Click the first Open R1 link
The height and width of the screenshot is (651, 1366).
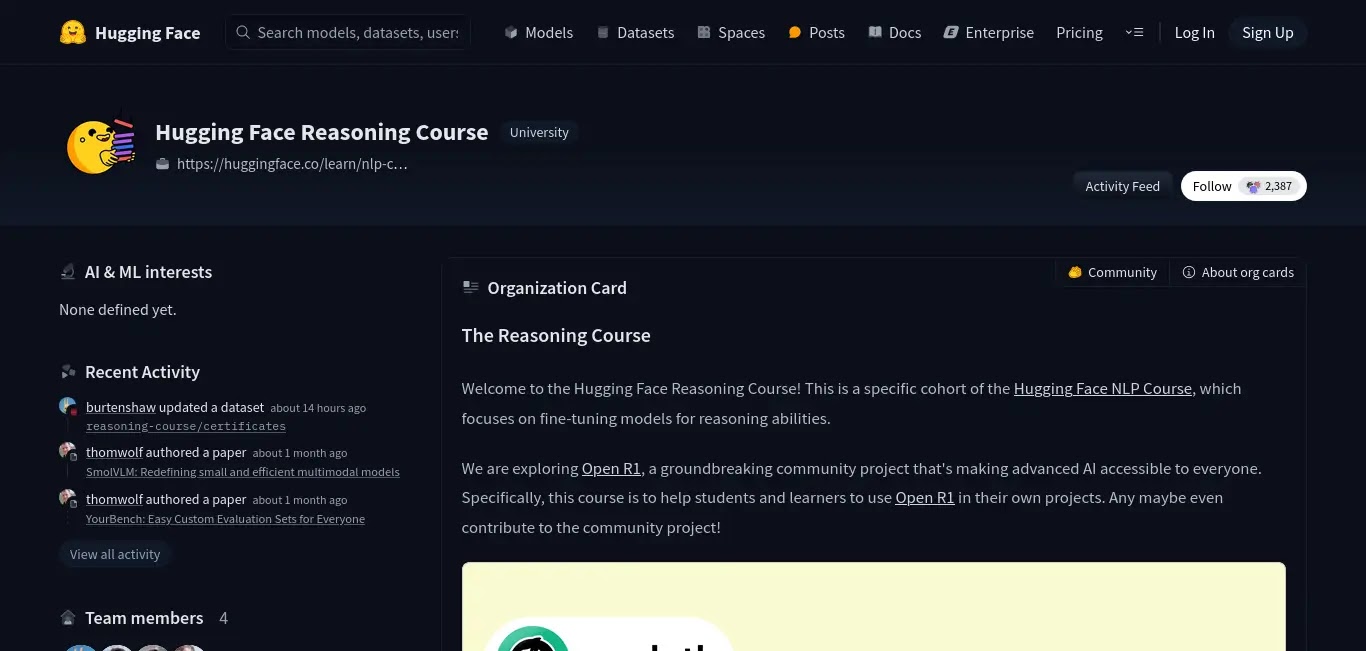click(611, 468)
